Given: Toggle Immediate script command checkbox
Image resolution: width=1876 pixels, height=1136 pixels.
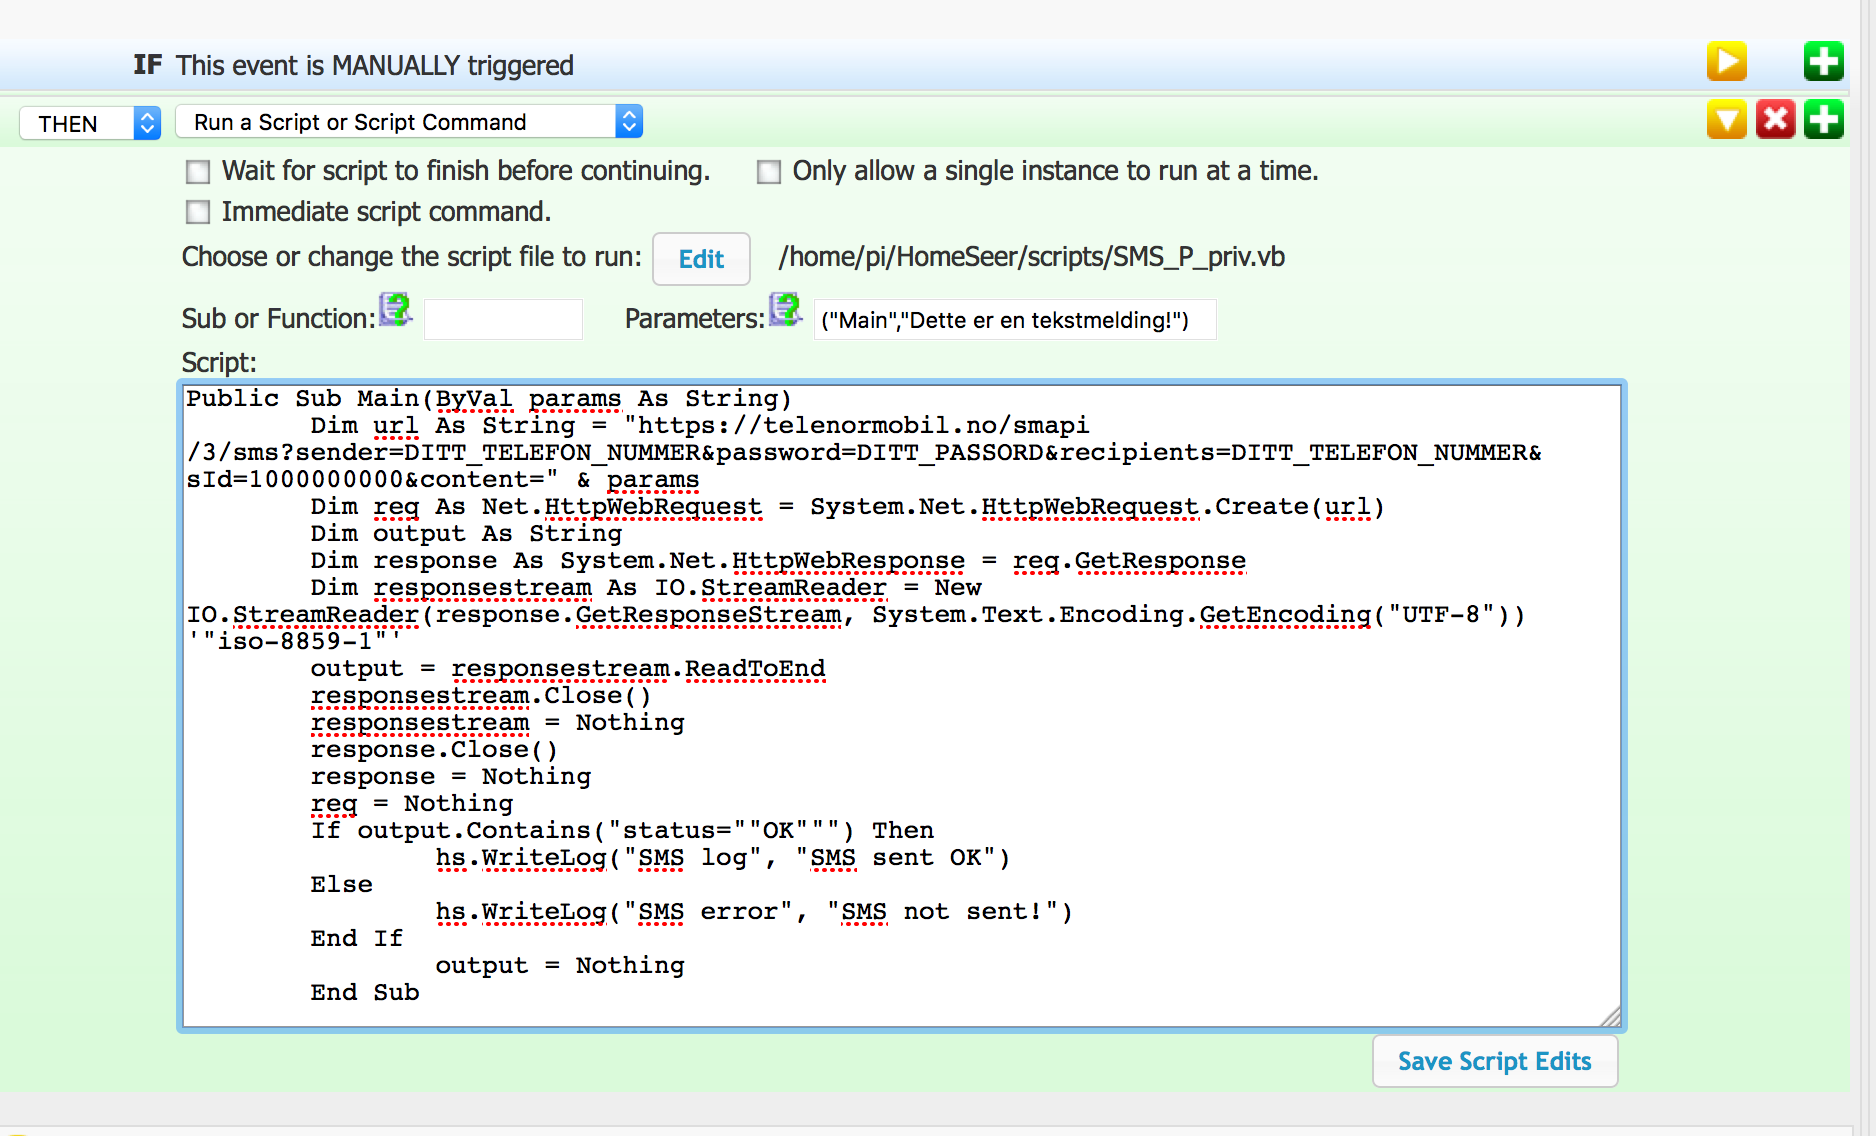Looking at the screenshot, I should [x=198, y=212].
